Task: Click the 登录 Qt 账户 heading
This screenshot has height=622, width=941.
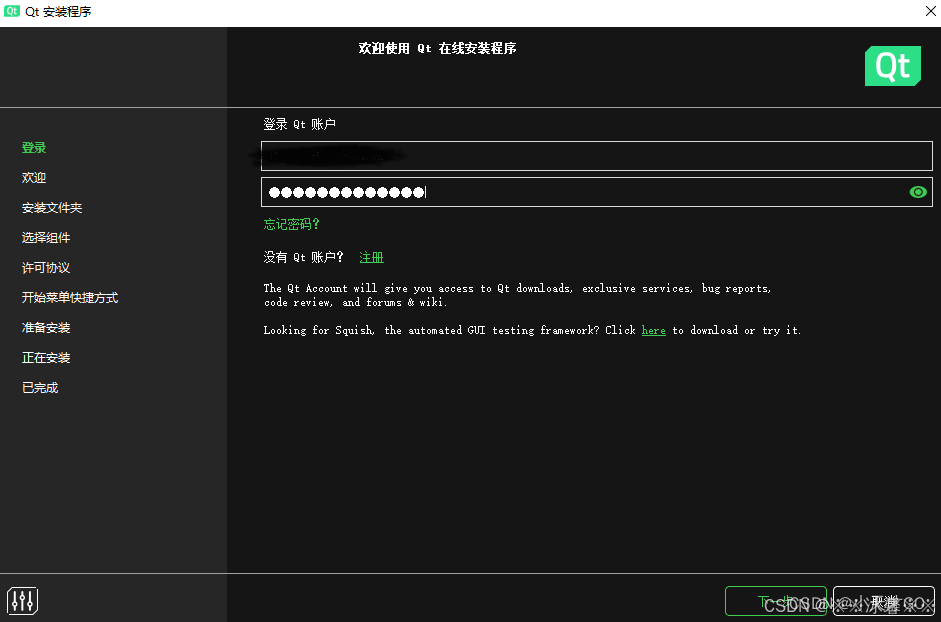Action: coord(299,124)
